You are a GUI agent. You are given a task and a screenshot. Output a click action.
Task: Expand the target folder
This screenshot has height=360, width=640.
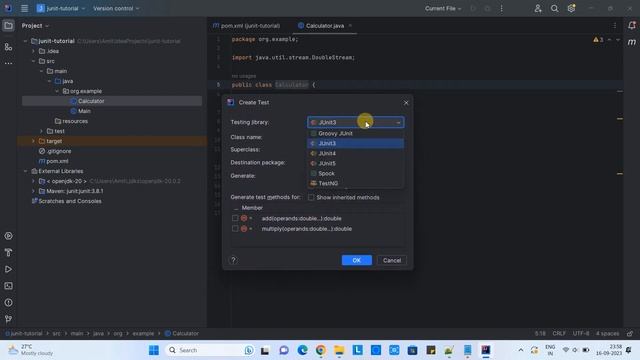pos(33,141)
